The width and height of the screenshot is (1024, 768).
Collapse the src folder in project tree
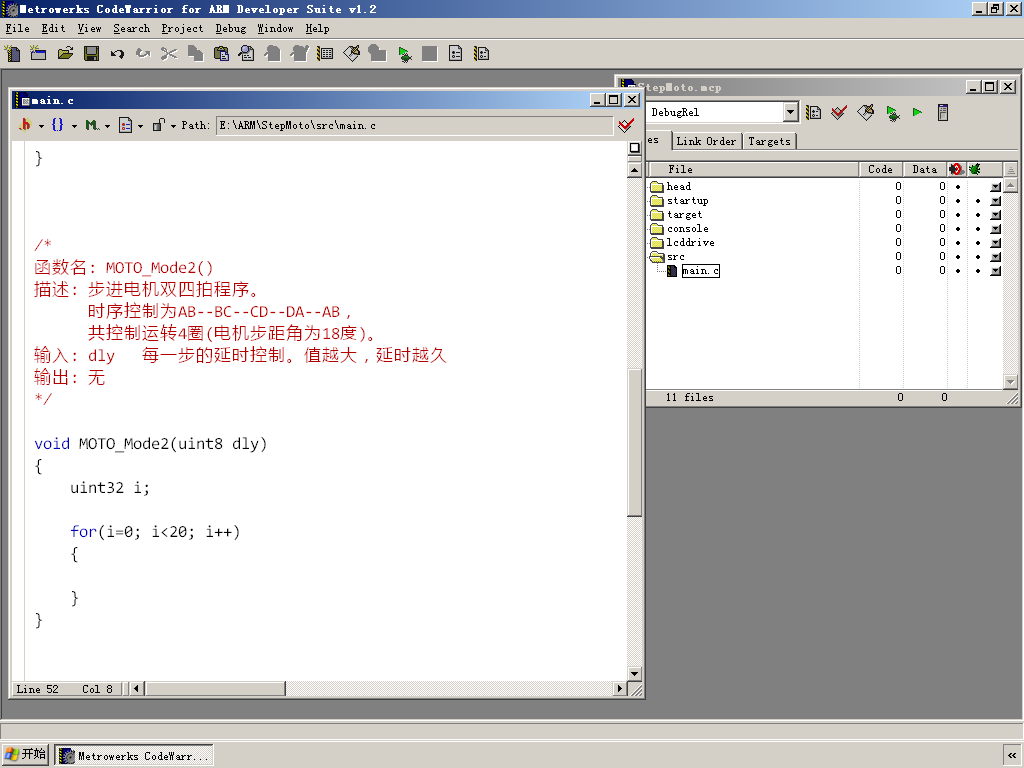658,257
